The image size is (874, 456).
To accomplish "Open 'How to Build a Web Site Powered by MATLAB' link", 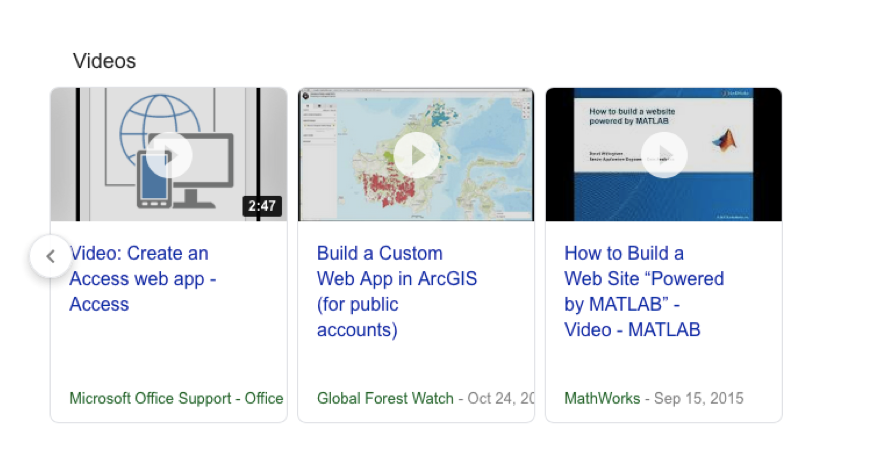I will pyautogui.click(x=644, y=292).
